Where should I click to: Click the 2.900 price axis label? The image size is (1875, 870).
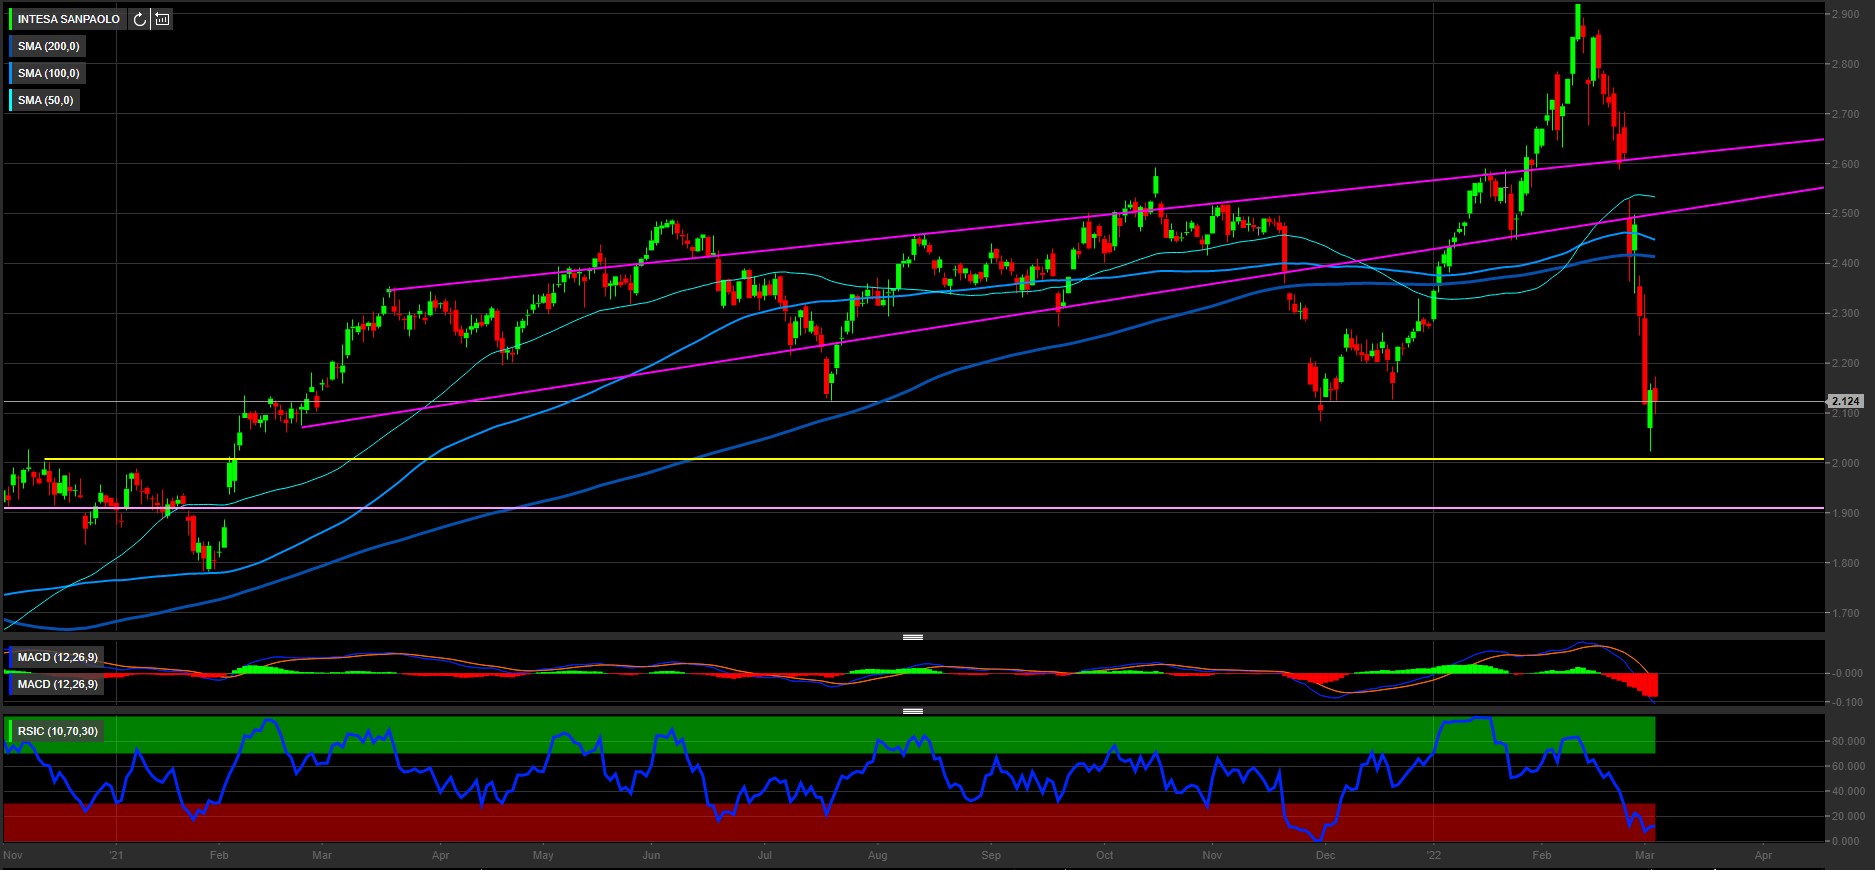1845,14
